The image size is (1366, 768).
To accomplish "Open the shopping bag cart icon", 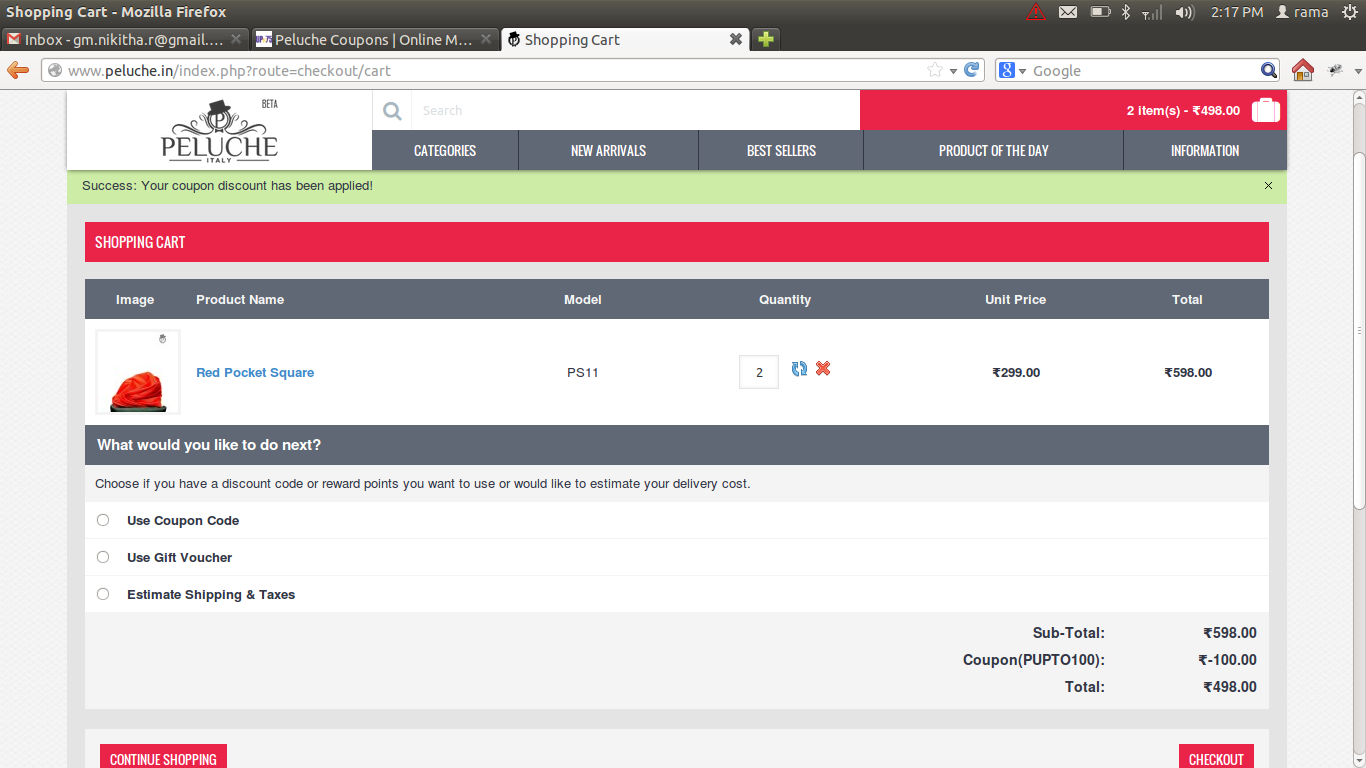I will pos(1265,111).
